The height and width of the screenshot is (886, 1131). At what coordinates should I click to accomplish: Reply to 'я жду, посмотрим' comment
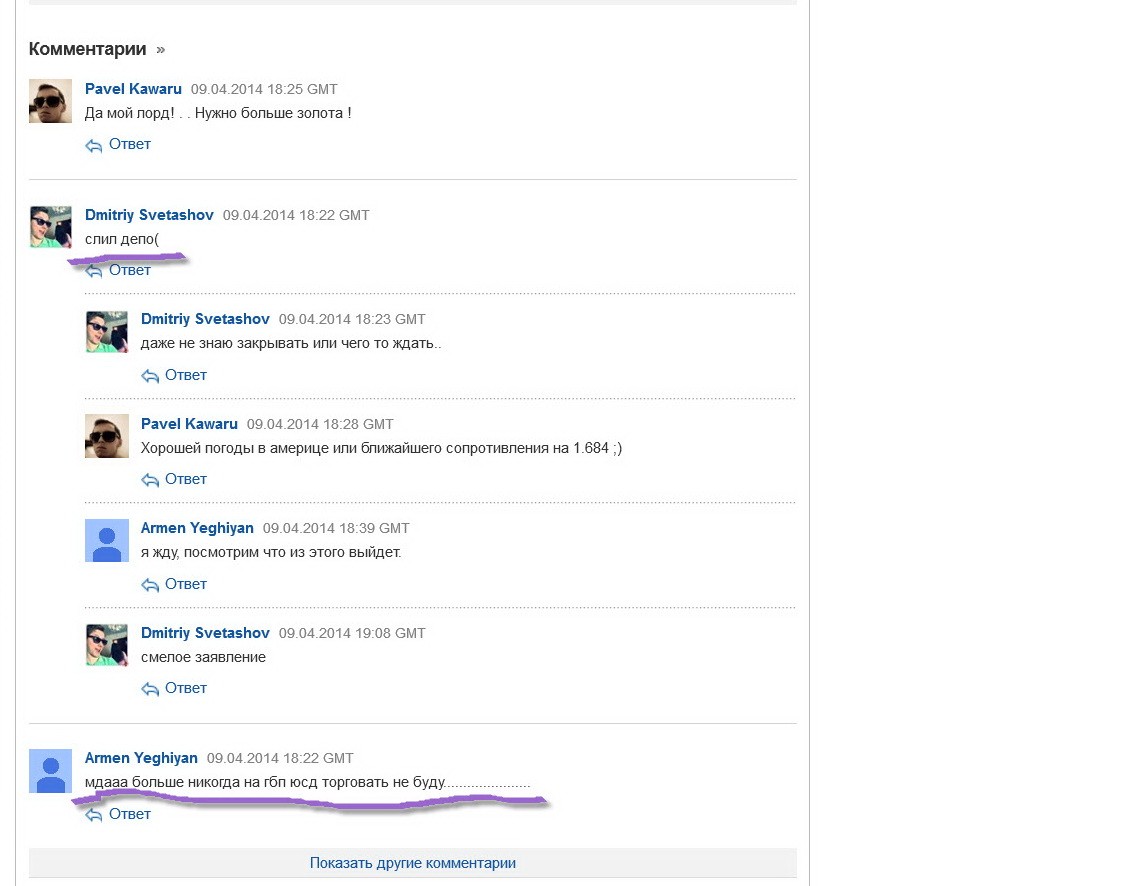point(186,584)
